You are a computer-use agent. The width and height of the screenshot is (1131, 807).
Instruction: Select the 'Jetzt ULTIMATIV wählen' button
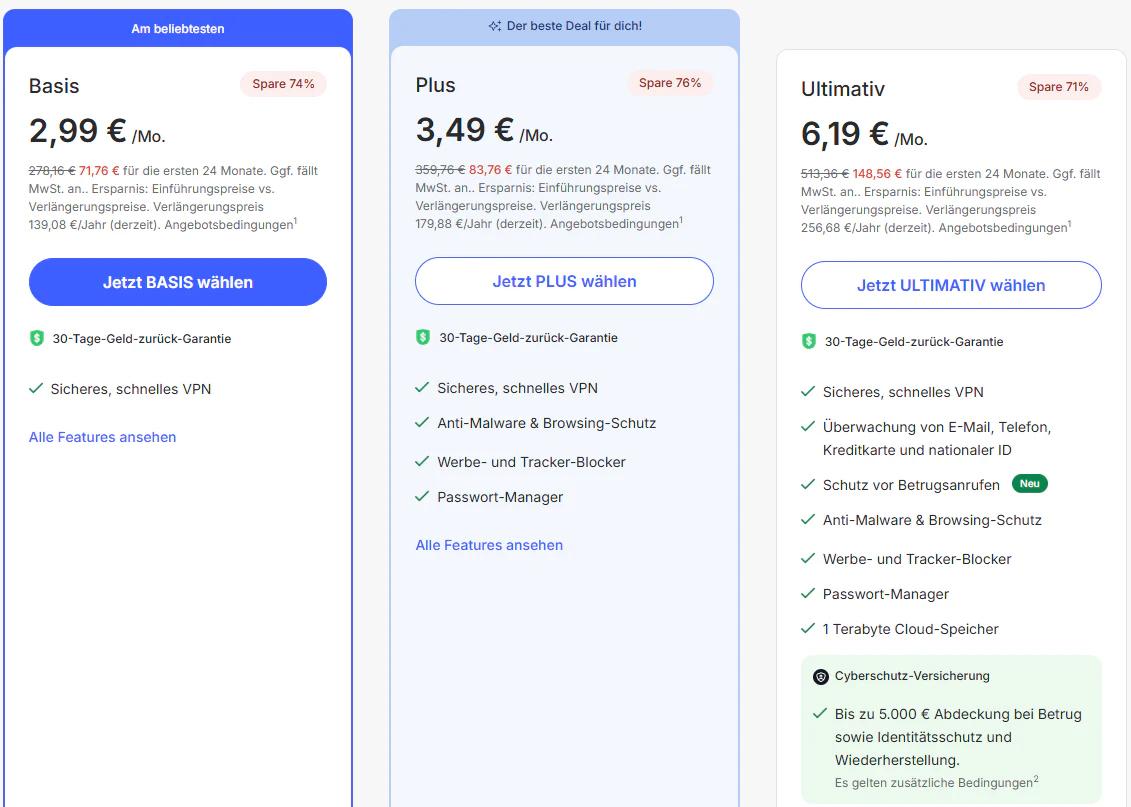pos(951,286)
